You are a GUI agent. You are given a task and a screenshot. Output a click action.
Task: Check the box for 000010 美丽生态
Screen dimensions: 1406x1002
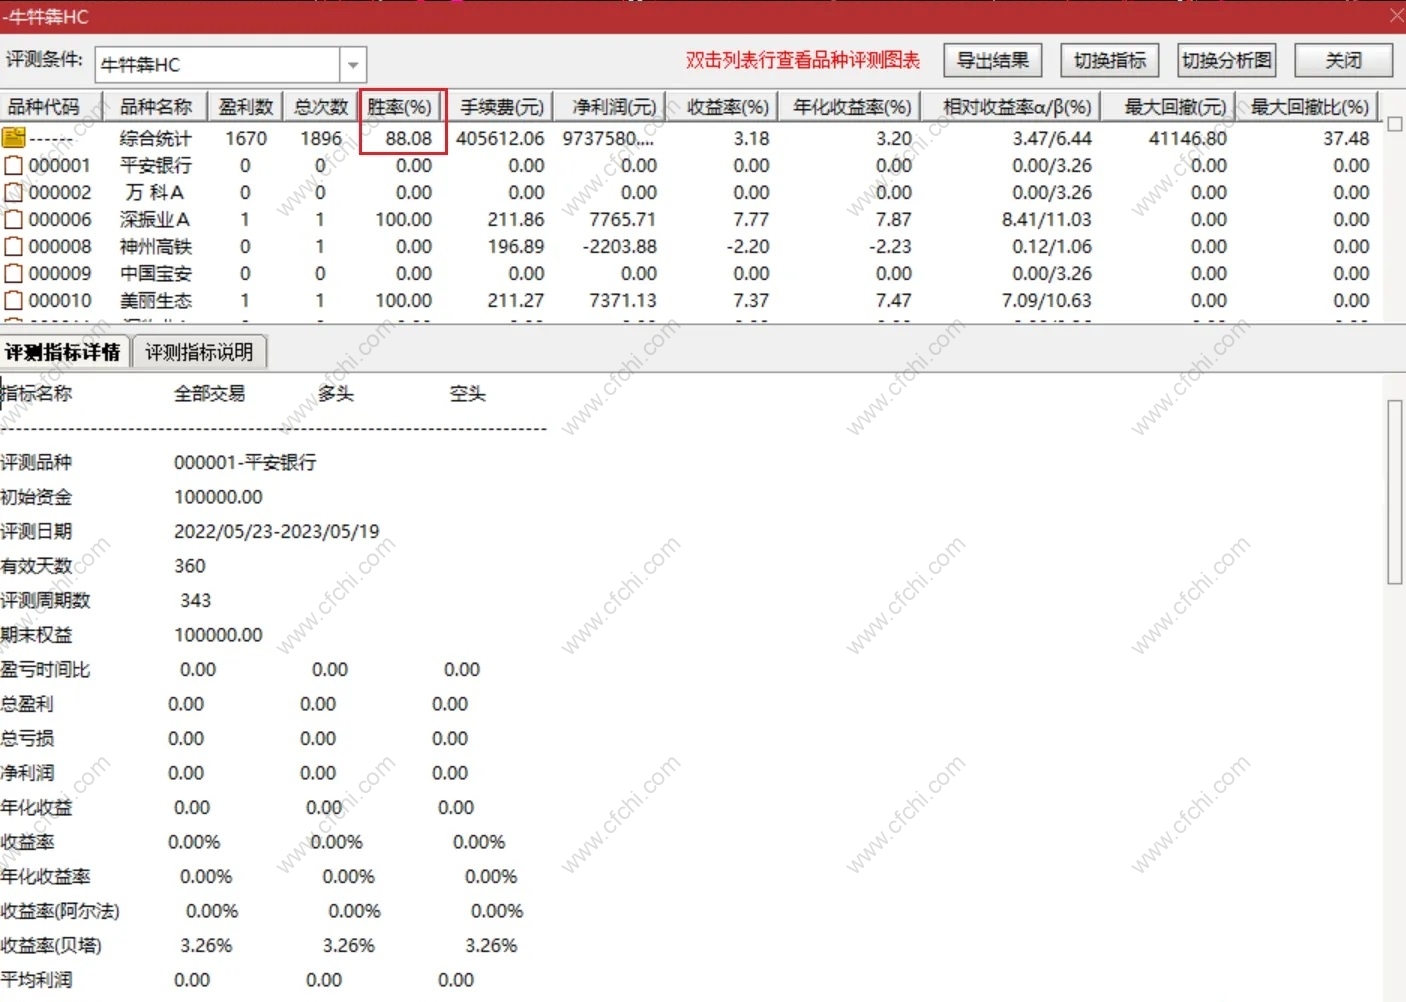(14, 300)
